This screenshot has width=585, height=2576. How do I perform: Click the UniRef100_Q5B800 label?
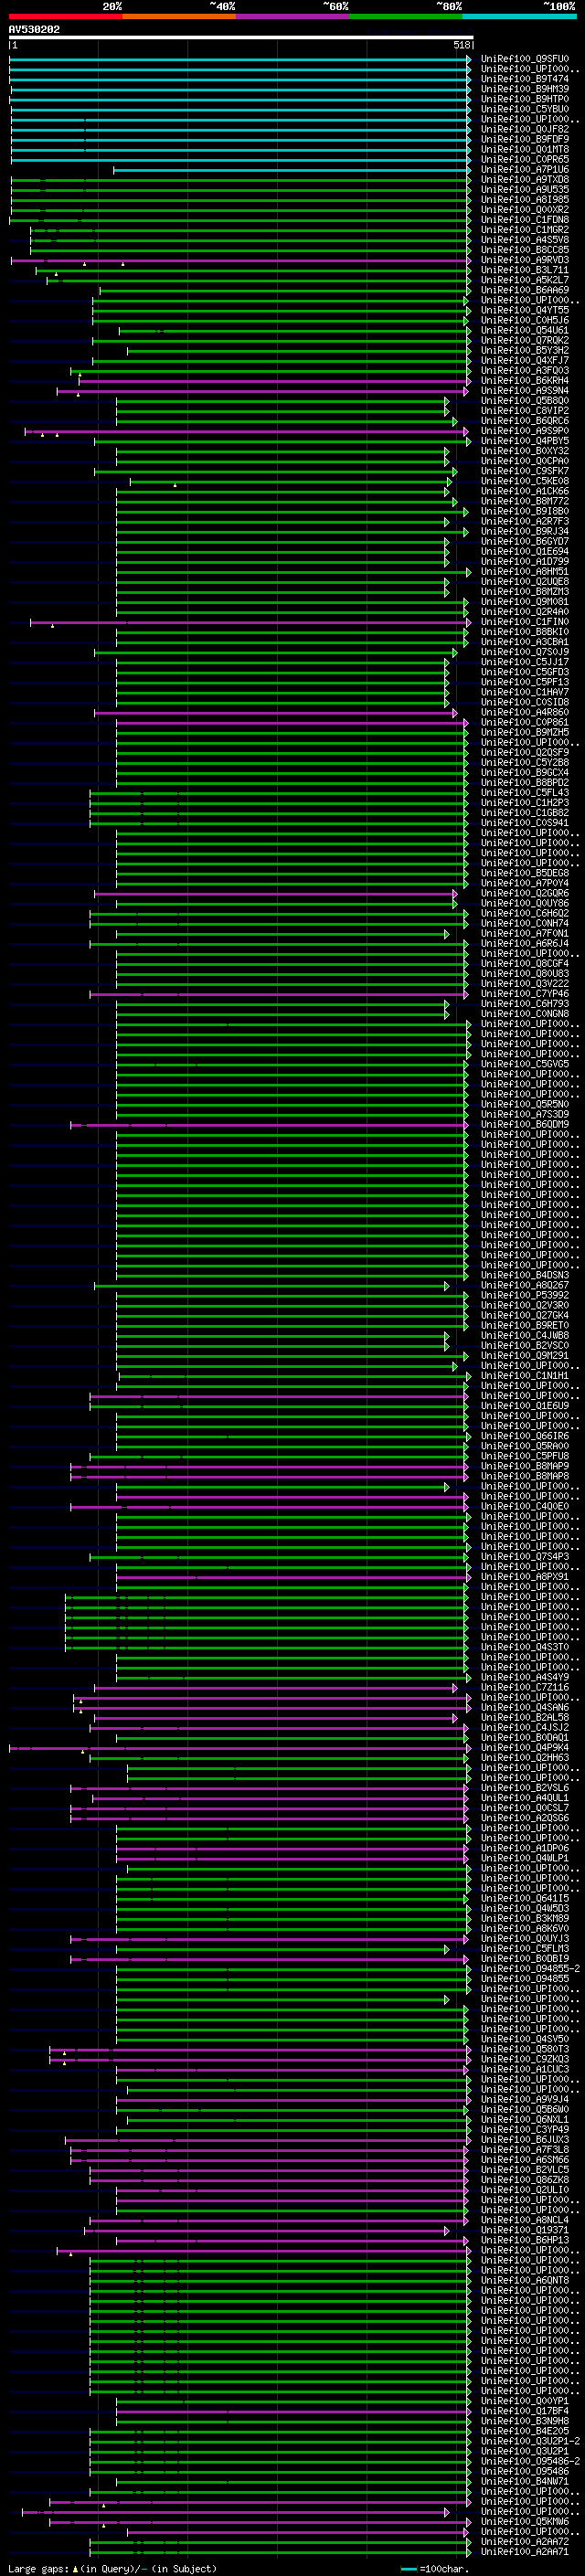click(x=525, y=401)
